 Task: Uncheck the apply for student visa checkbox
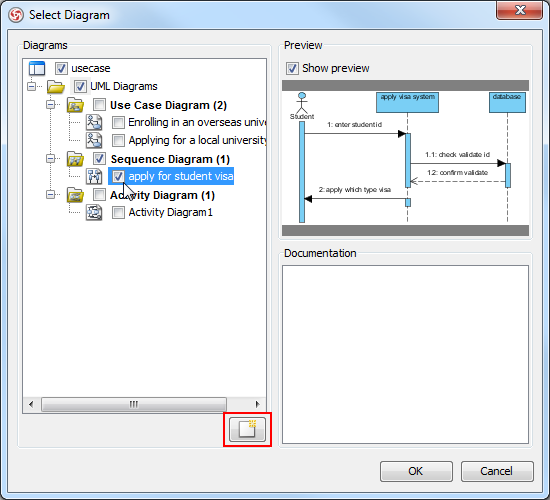[x=118, y=176]
